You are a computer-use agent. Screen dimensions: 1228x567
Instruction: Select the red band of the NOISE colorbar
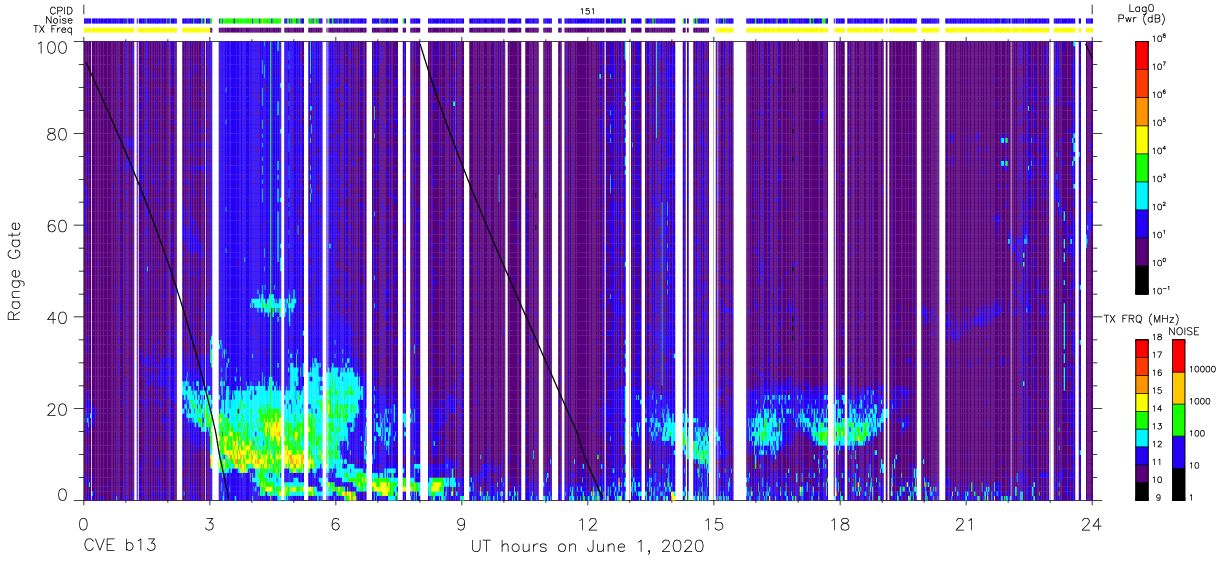[x=1179, y=356]
